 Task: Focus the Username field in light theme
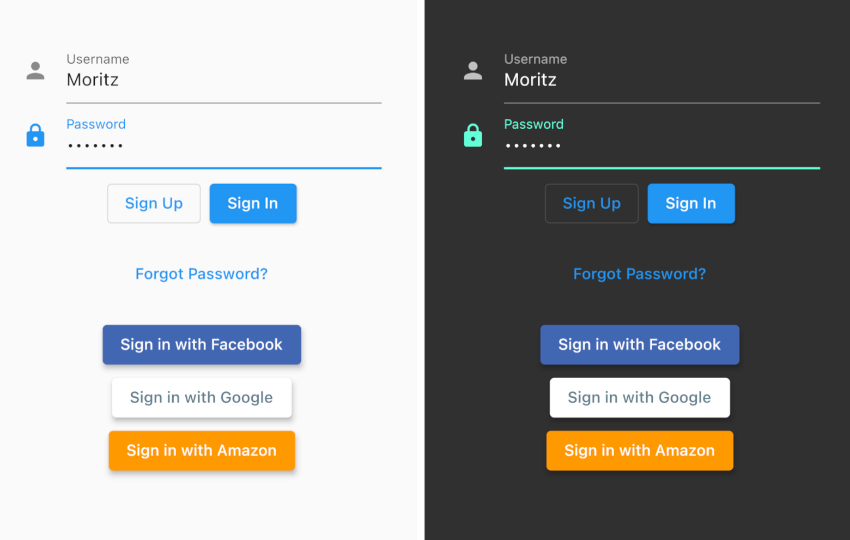point(224,76)
